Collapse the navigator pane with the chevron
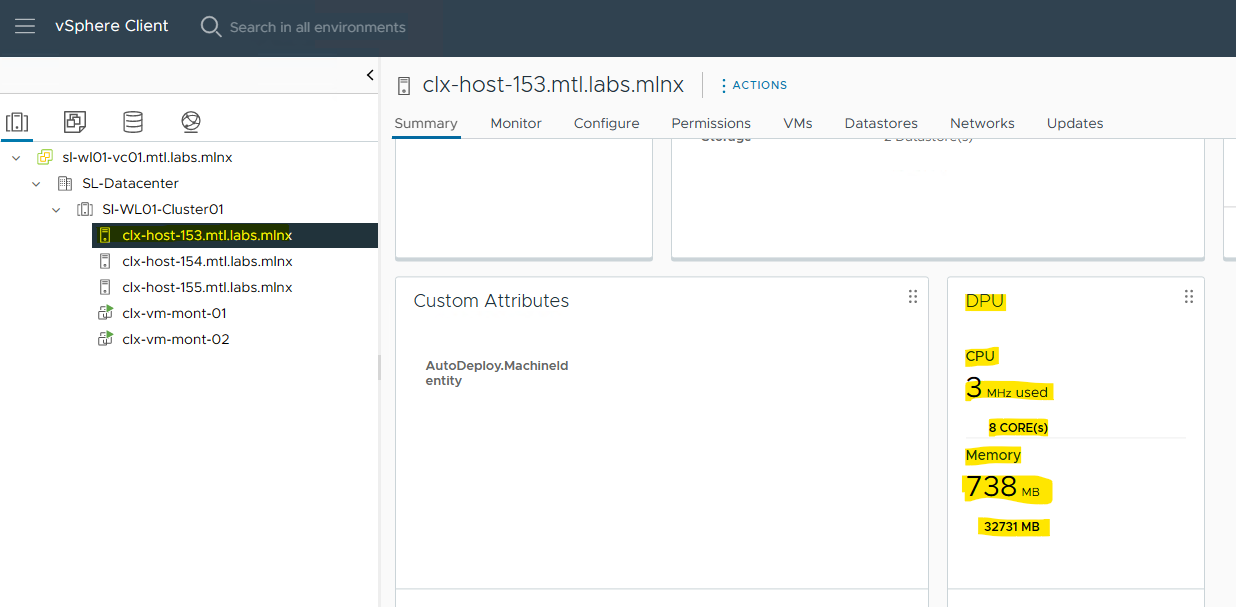Image resolution: width=1236 pixels, height=607 pixels. pos(370,75)
